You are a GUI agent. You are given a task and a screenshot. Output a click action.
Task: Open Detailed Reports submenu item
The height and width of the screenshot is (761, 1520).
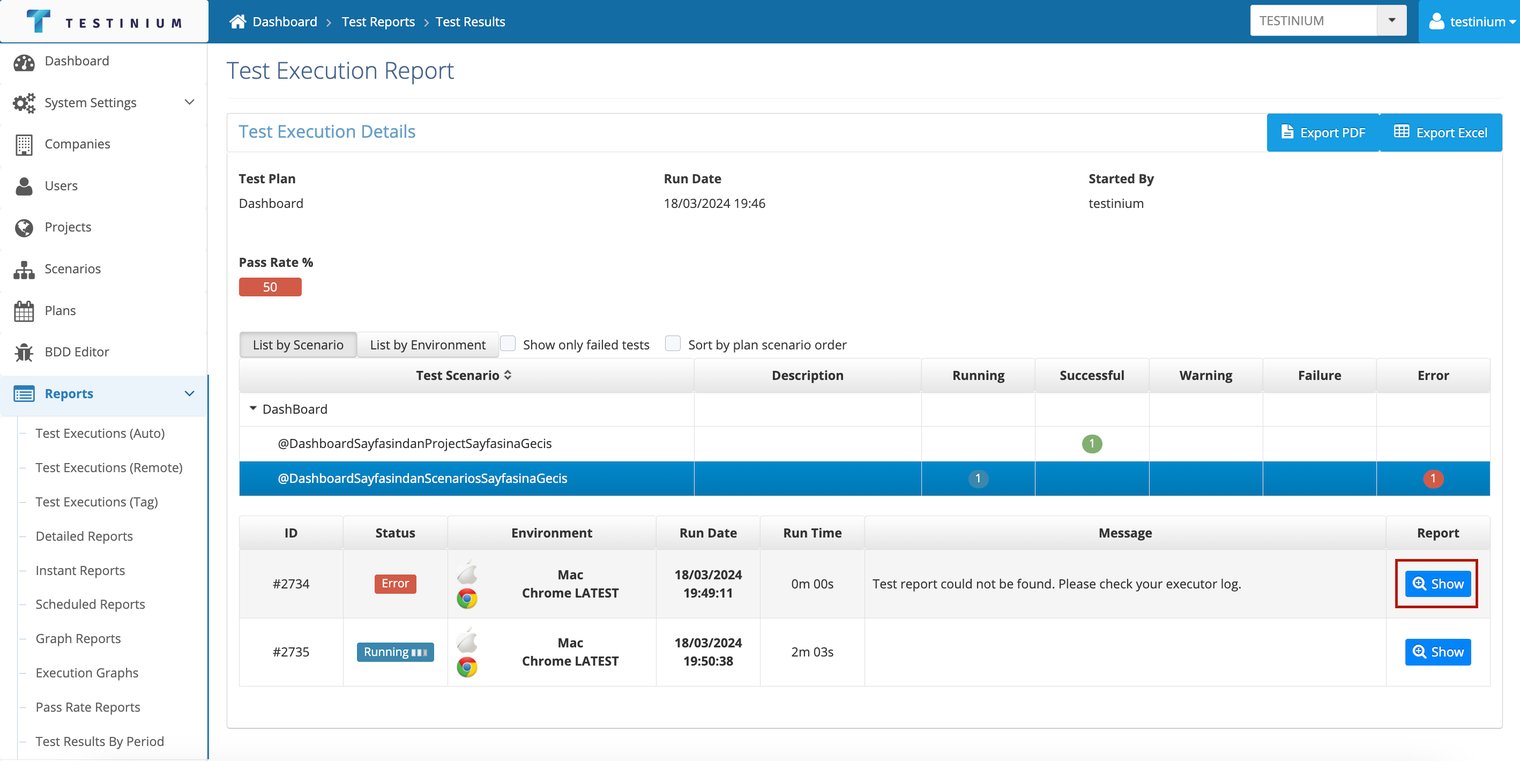click(x=84, y=536)
